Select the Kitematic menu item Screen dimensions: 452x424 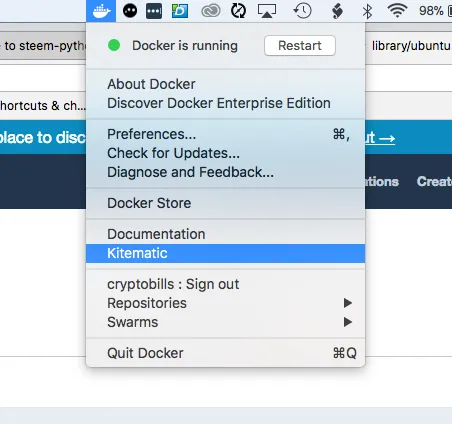tap(225, 253)
